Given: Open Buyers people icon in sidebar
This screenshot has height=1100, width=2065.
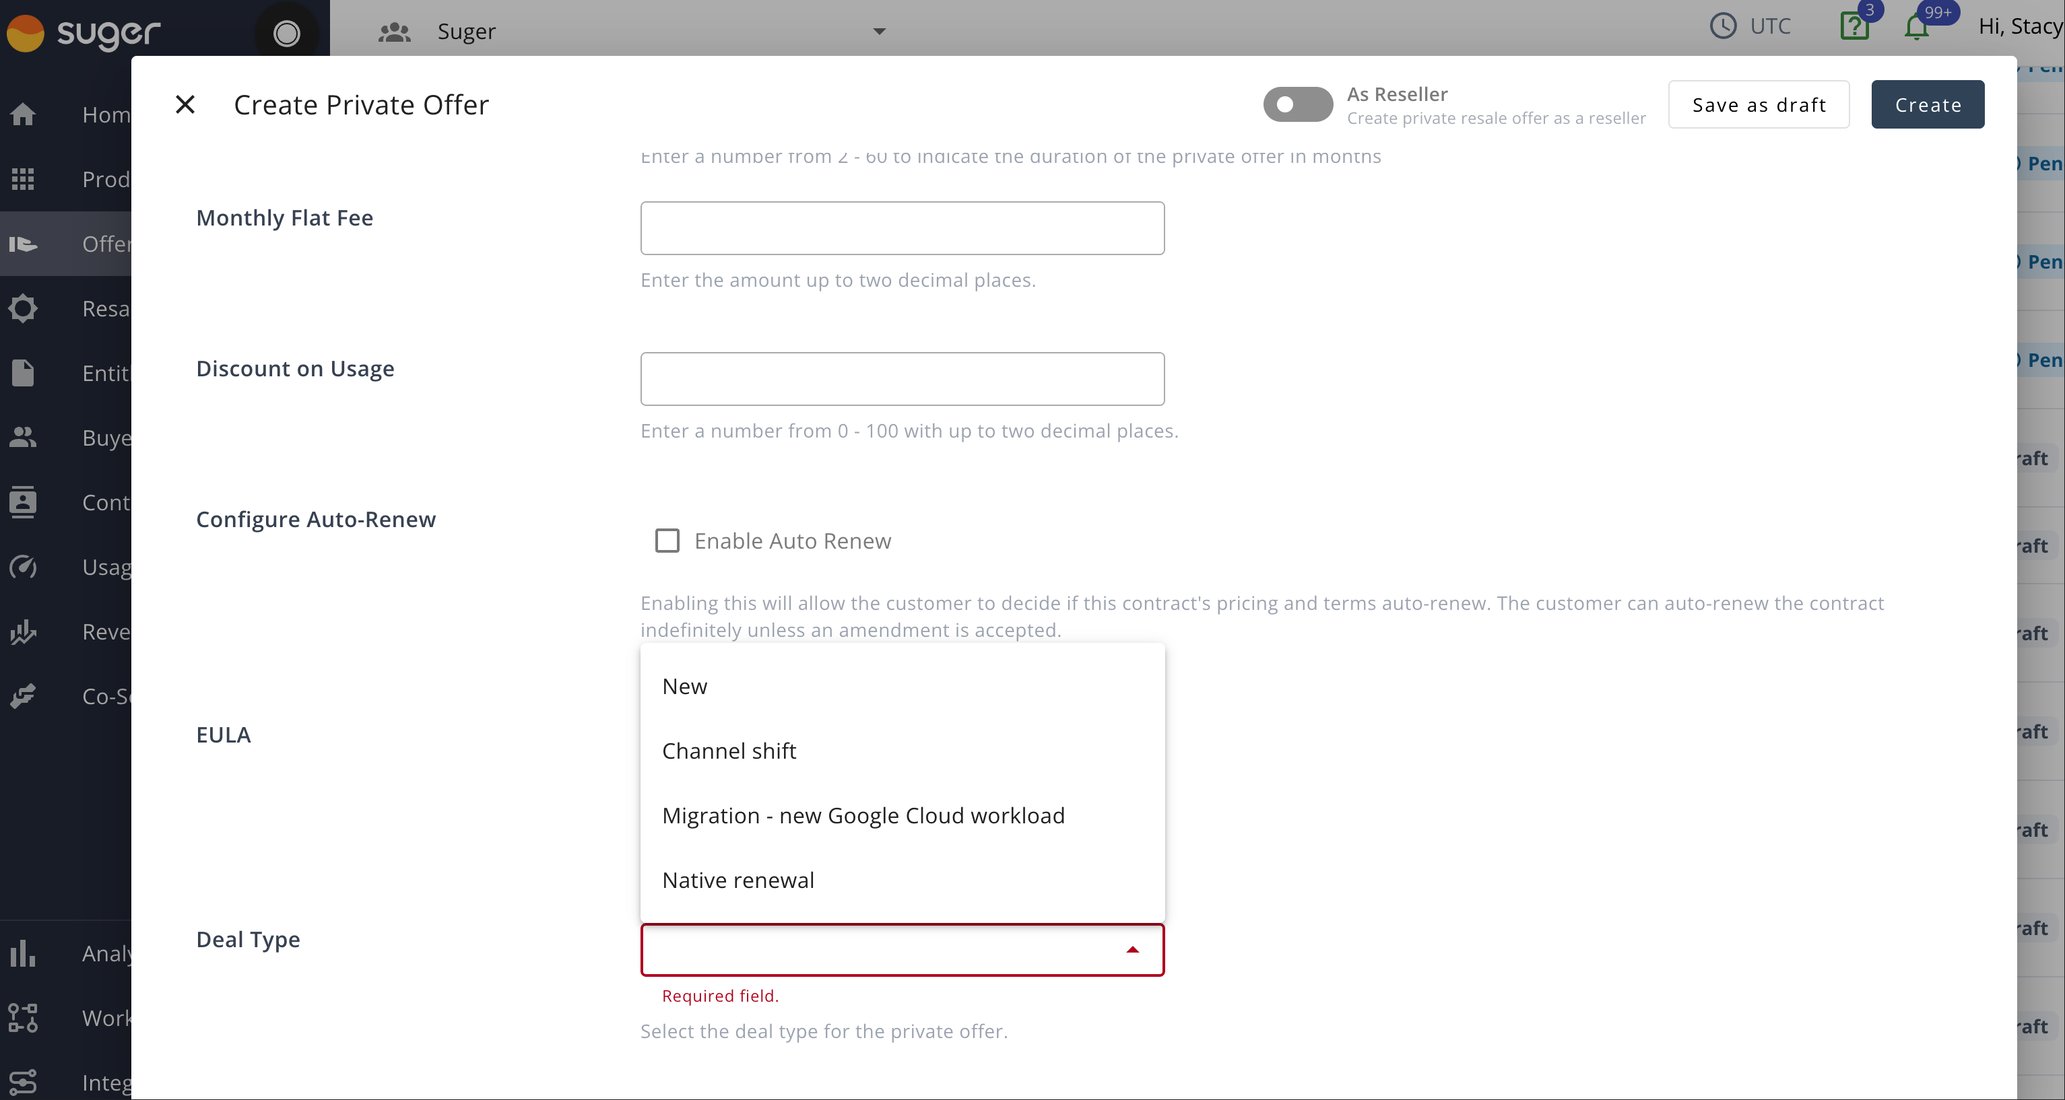Looking at the screenshot, I should (x=23, y=437).
